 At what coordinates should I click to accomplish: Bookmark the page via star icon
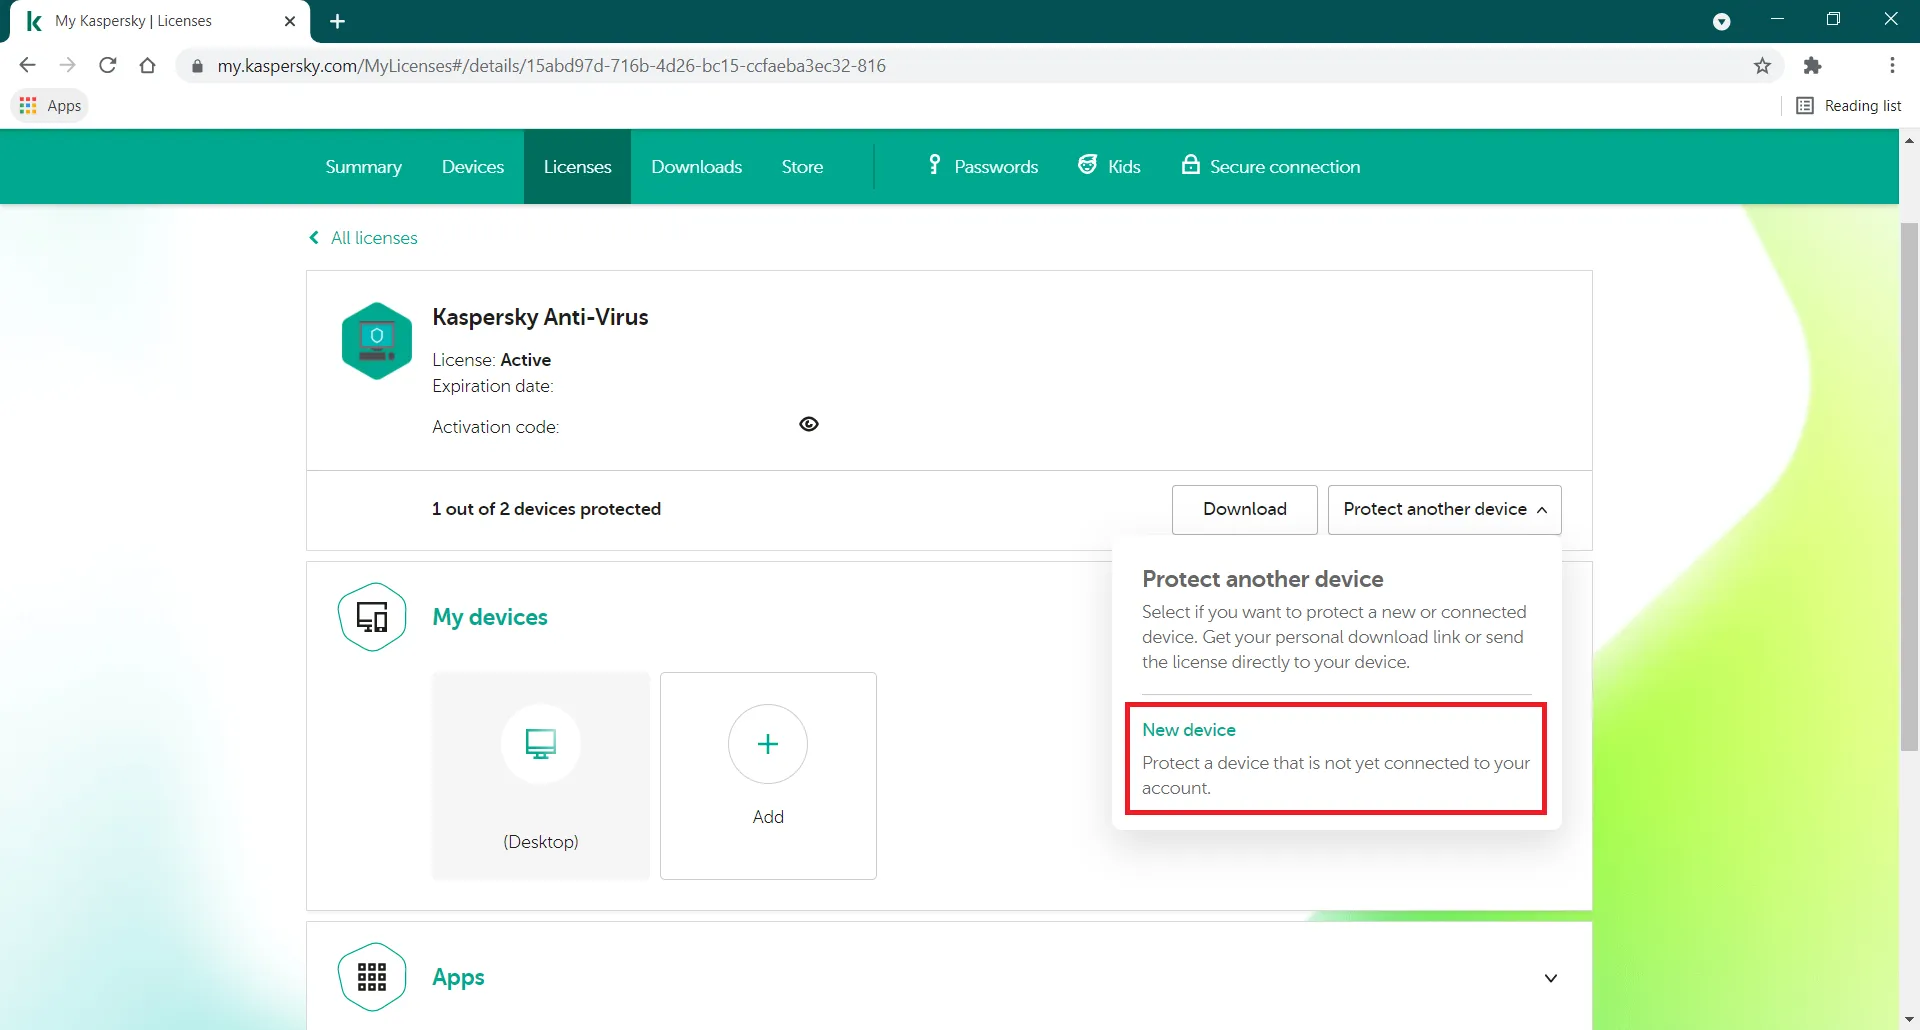tap(1762, 65)
